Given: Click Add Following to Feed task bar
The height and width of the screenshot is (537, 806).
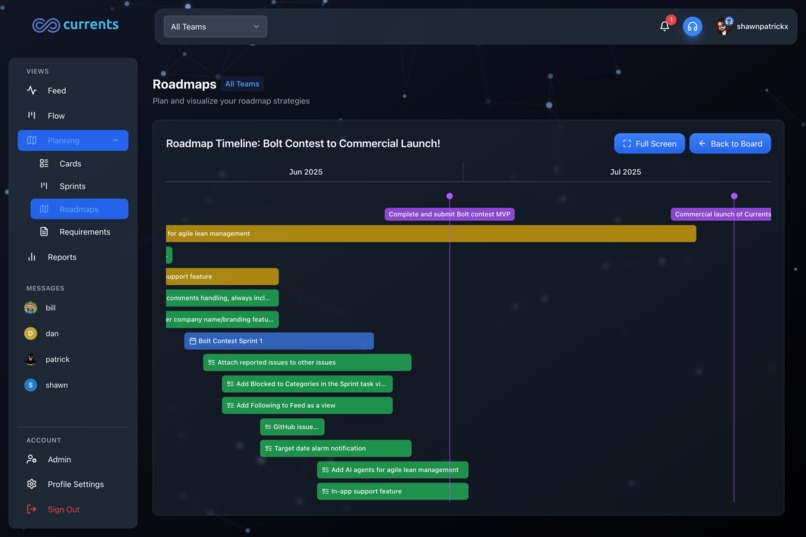Looking at the screenshot, I should [x=307, y=406].
